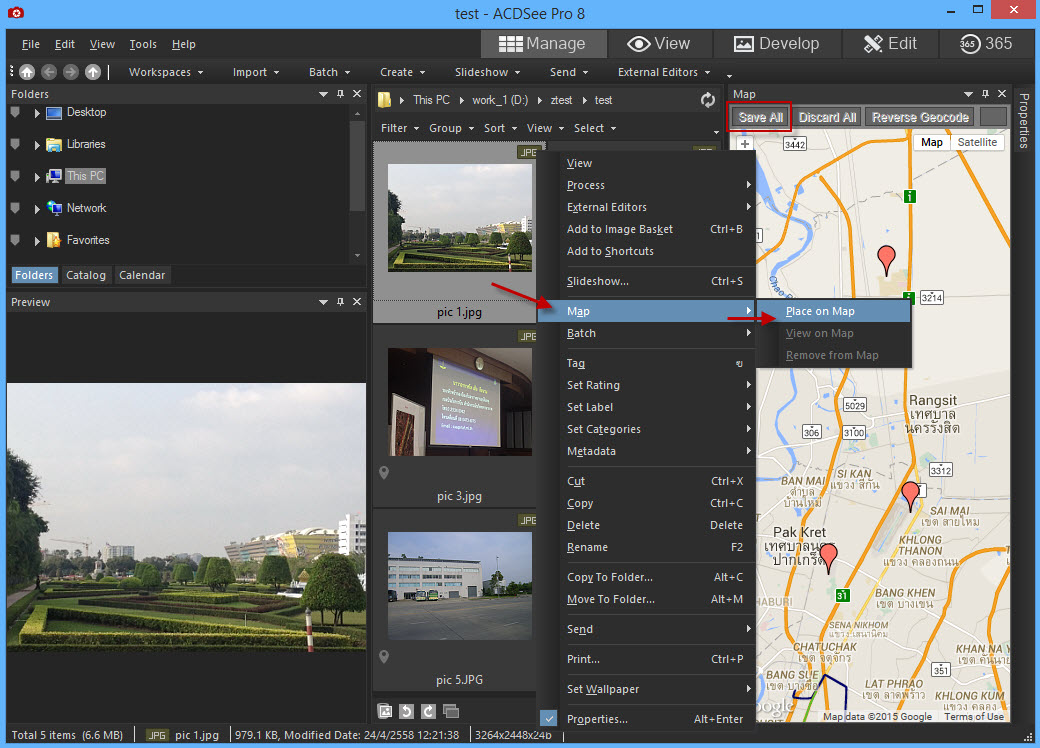
Task: Expand the Favorites tree node
Action: (37, 241)
